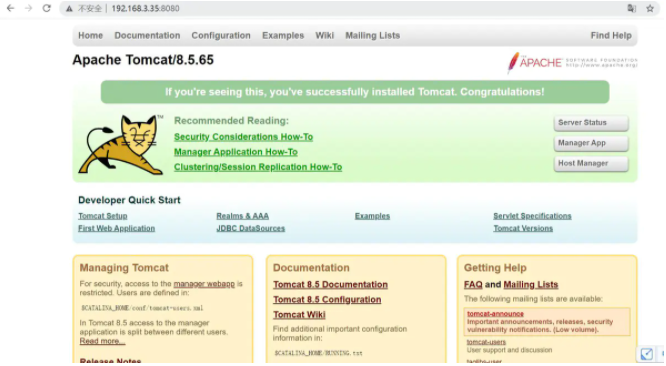Reload the page with the refresh icon
Screen dimensions: 666x366
(x=47, y=8)
